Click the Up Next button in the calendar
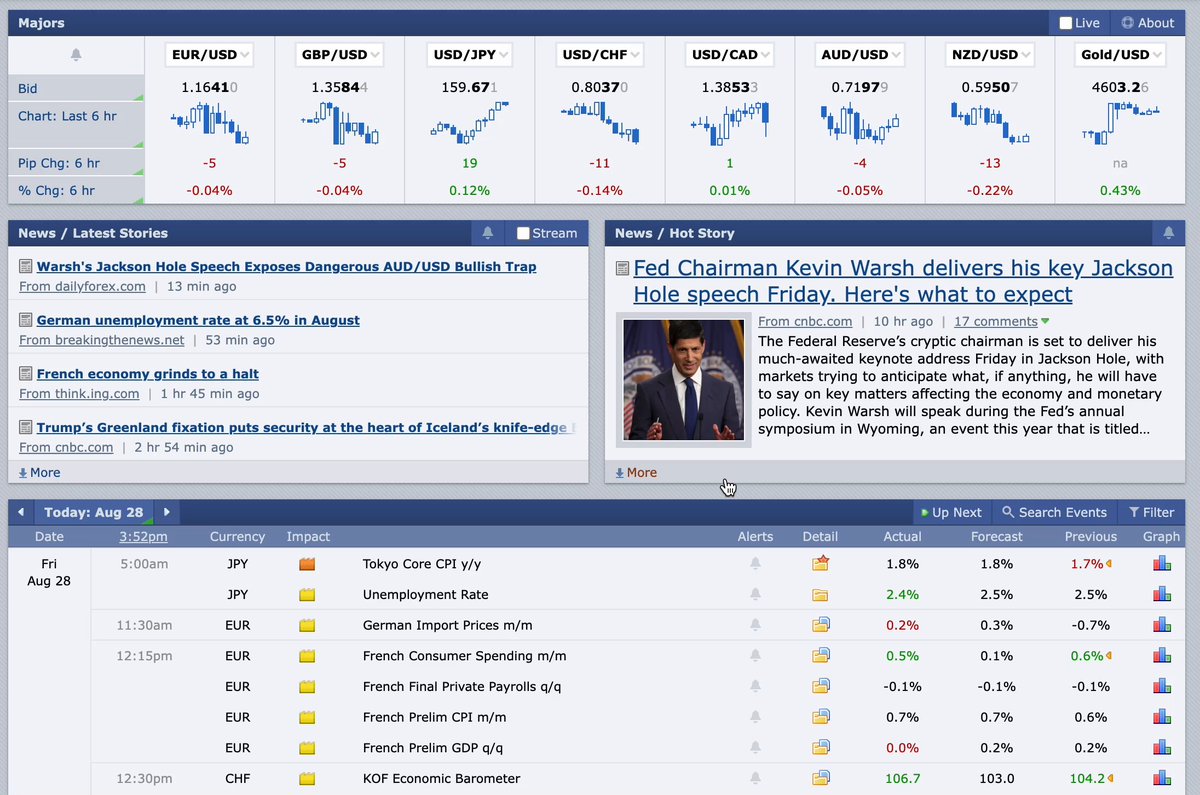This screenshot has height=795, width=1200. coord(951,512)
